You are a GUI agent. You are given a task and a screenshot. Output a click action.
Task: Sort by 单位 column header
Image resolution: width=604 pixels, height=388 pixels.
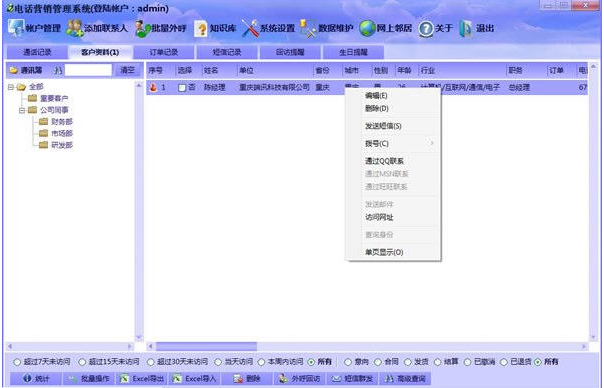275,71
